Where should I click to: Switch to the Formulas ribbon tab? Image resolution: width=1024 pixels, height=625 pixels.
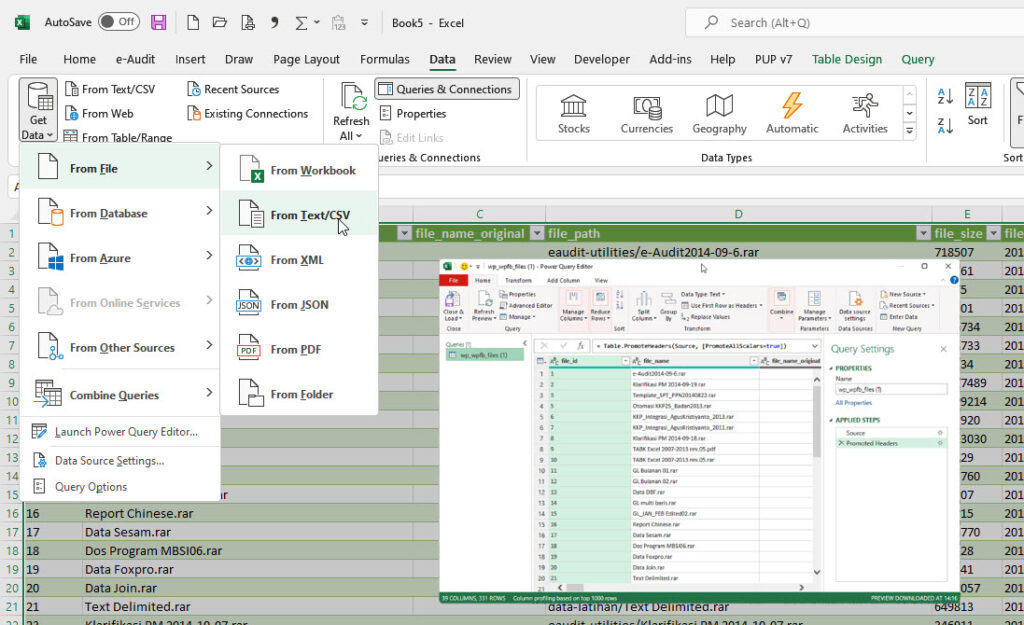(385, 59)
